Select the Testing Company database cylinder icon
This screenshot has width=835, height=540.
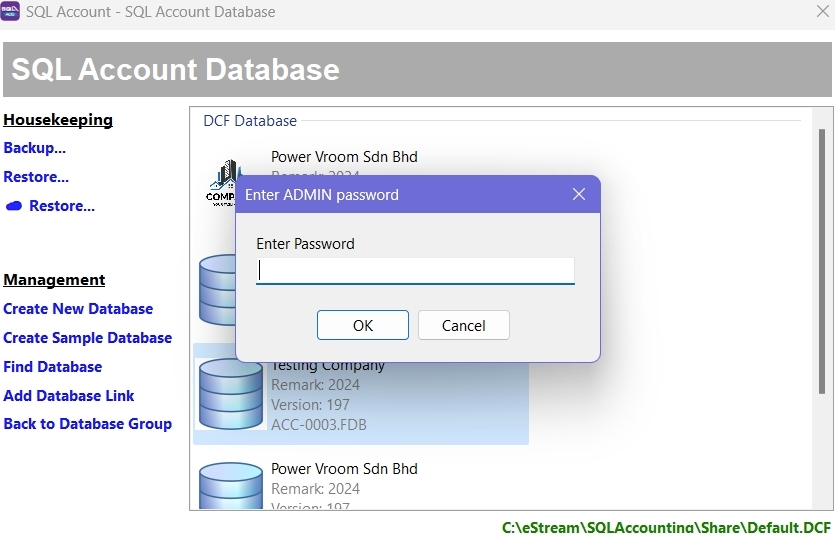pyautogui.click(x=230, y=394)
